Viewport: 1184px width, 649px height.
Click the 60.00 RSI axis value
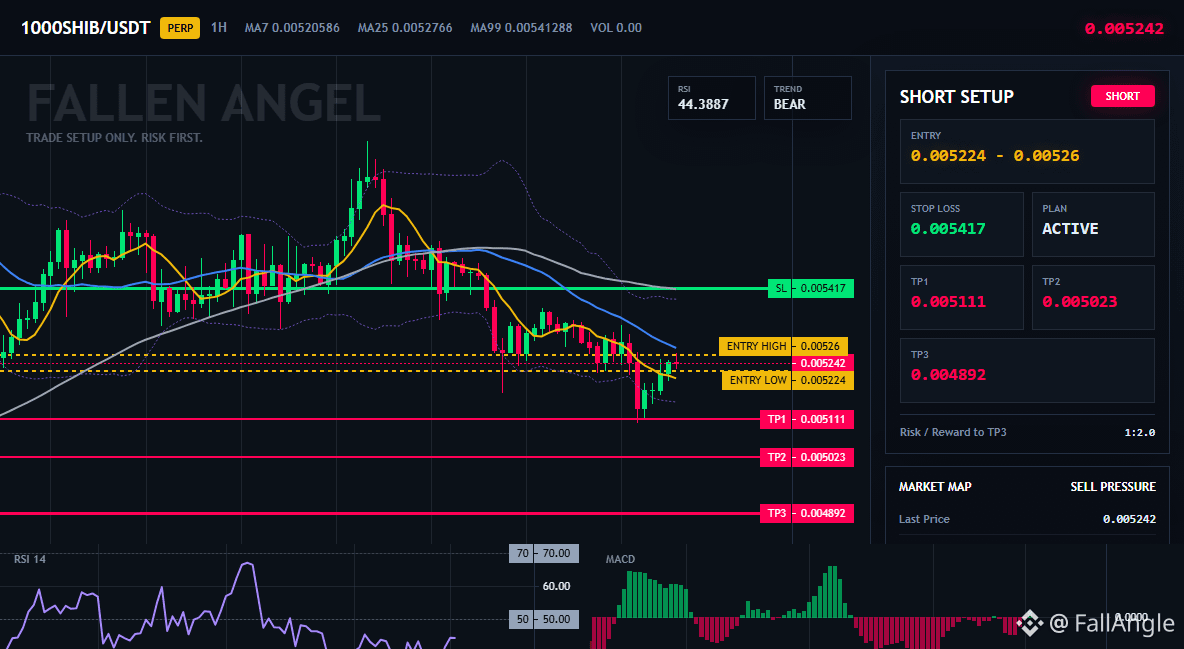pyautogui.click(x=557, y=586)
